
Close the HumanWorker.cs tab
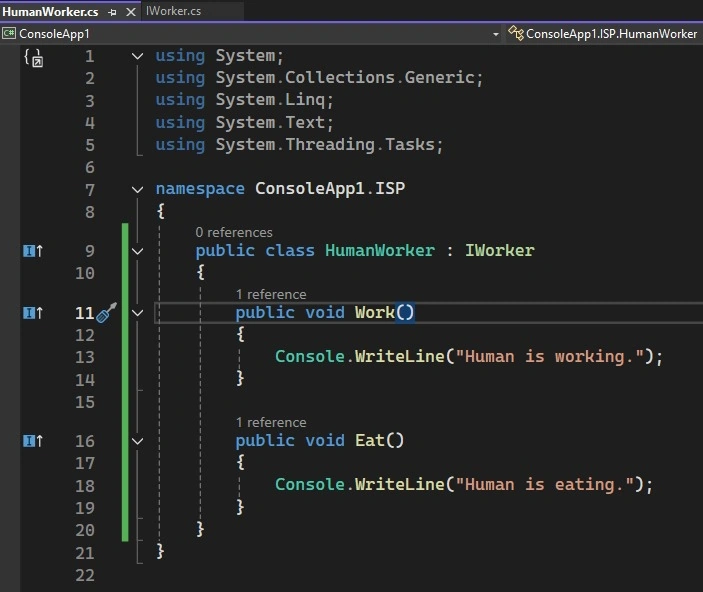tap(131, 12)
